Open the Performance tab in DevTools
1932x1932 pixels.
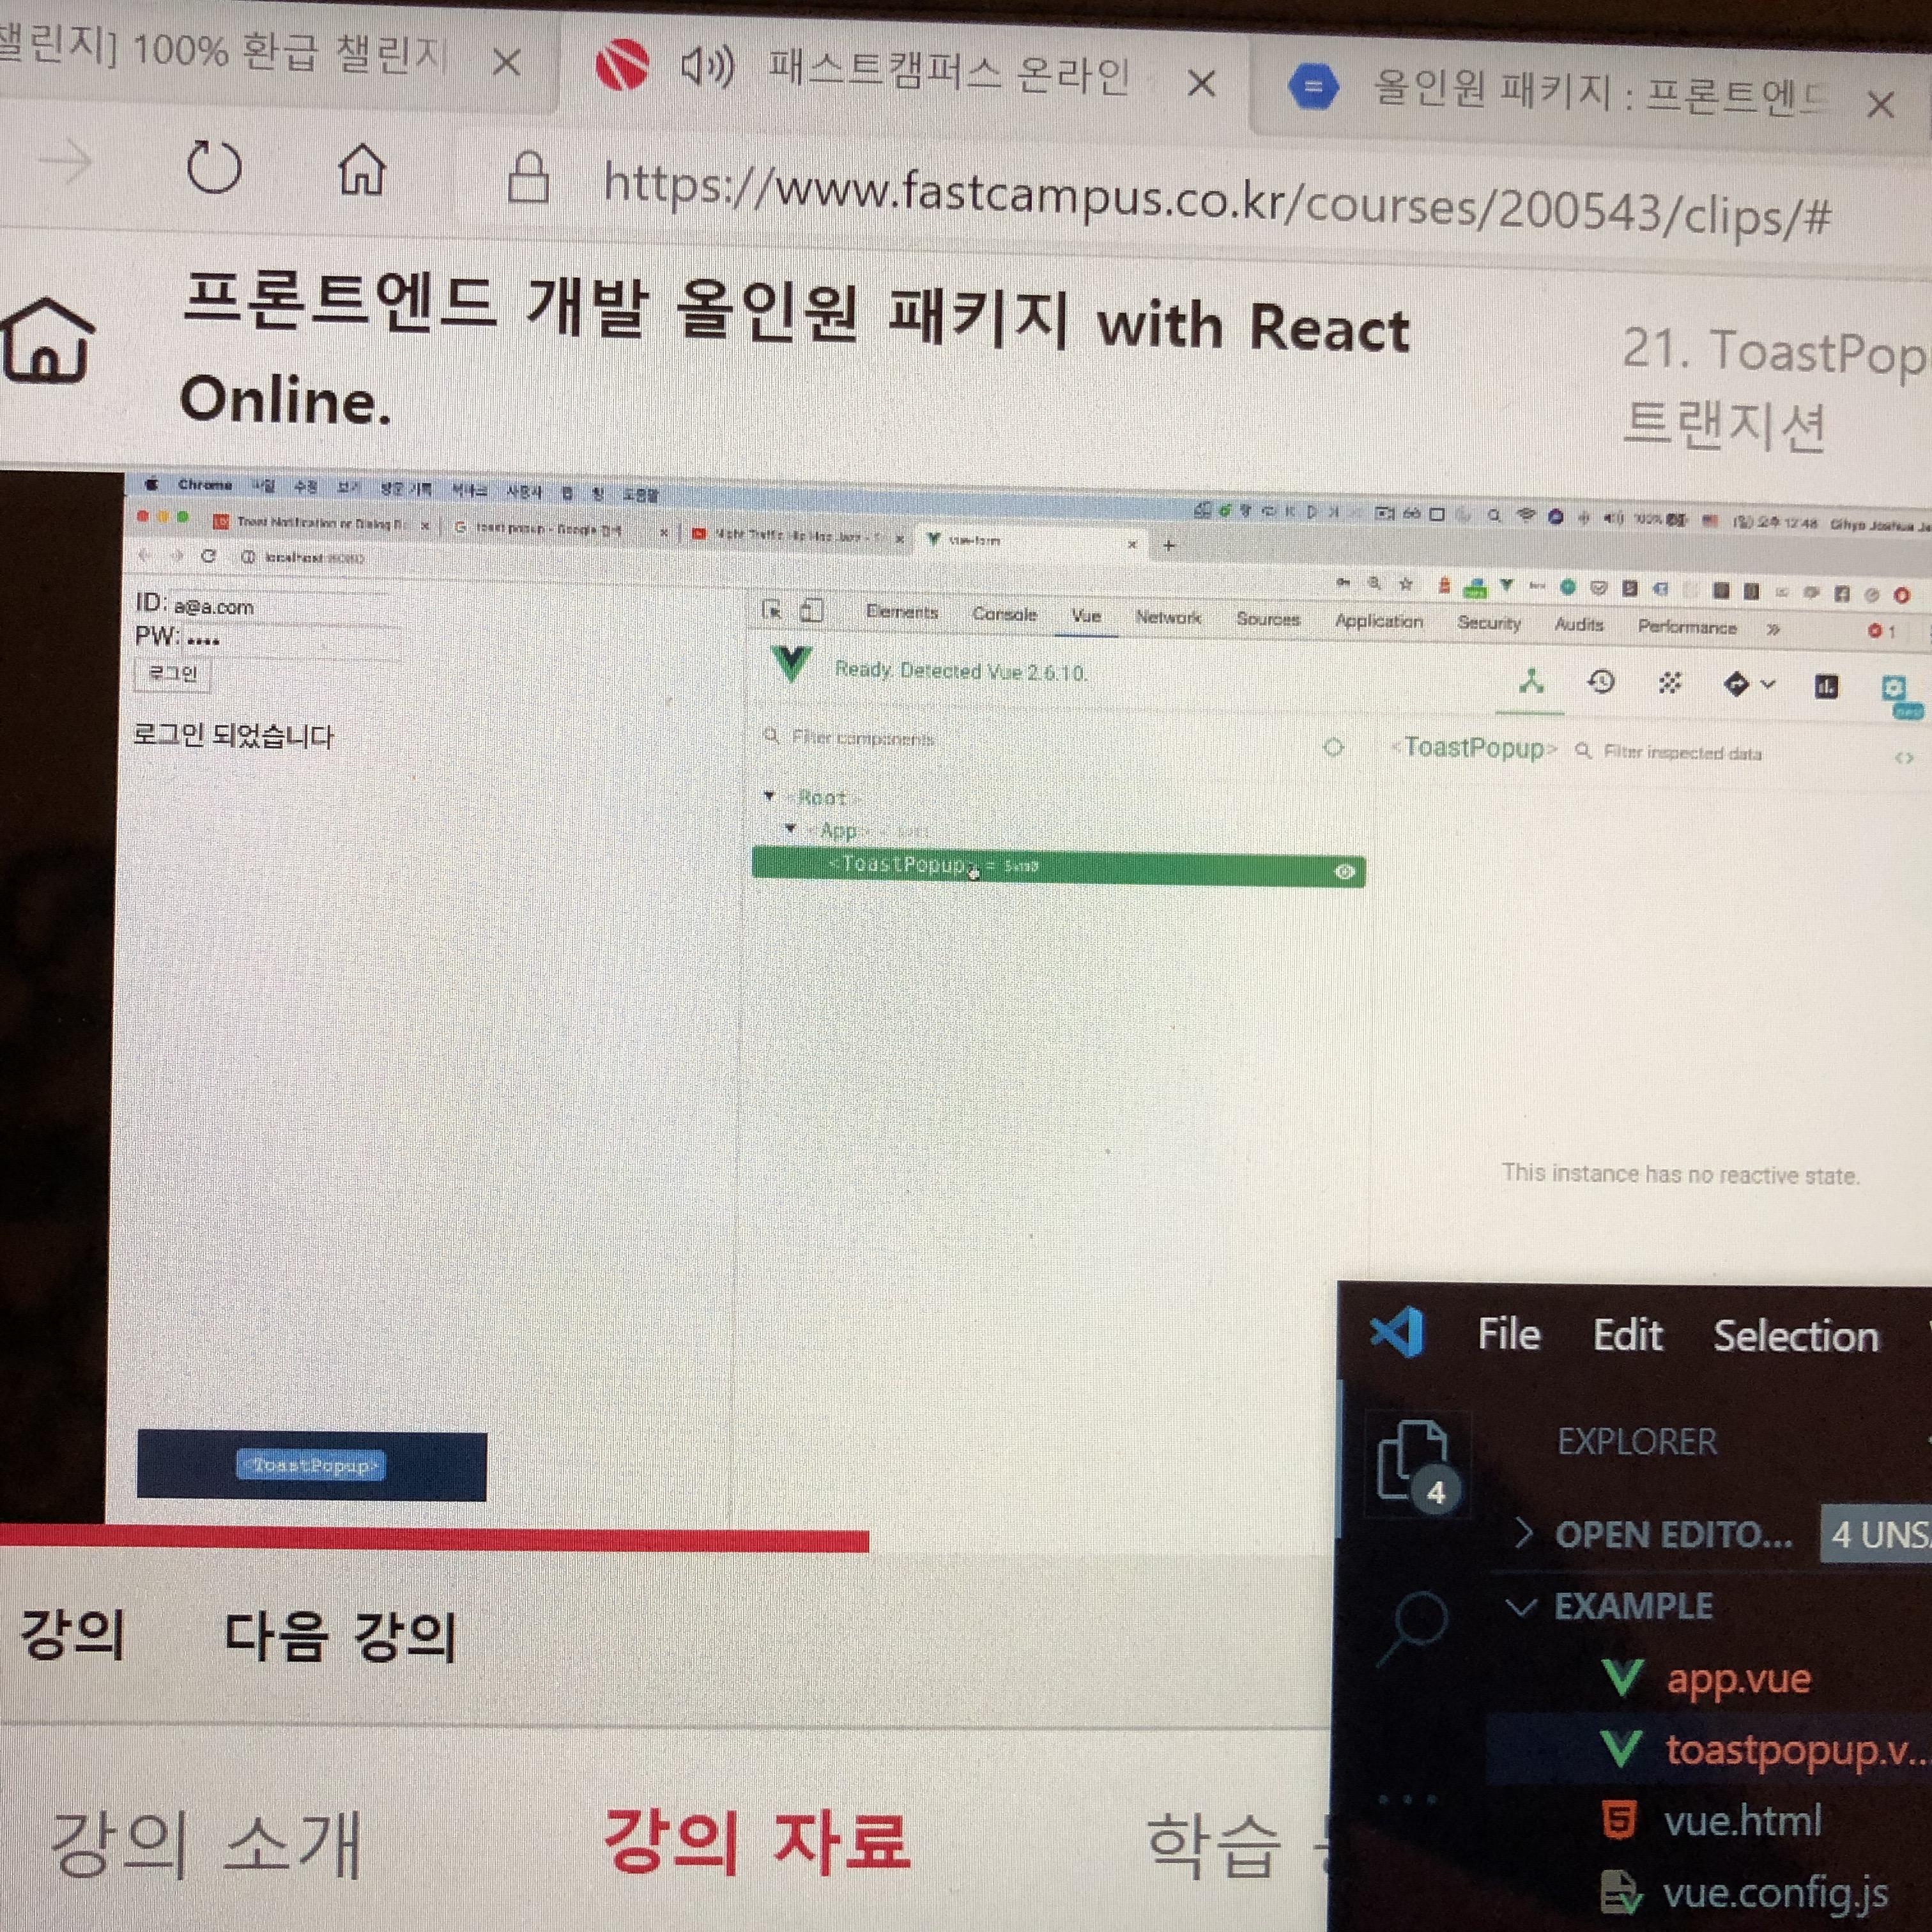pyautogui.click(x=1686, y=627)
